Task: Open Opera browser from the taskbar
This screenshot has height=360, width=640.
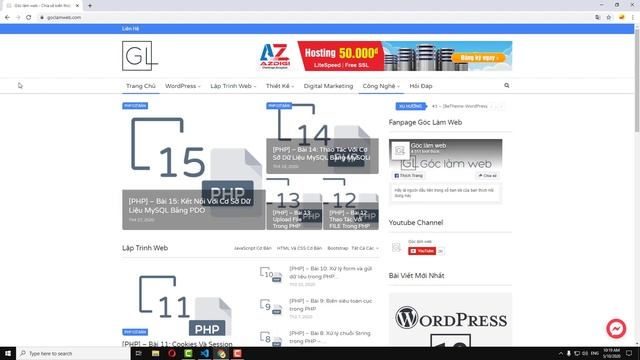Action: 172,353
